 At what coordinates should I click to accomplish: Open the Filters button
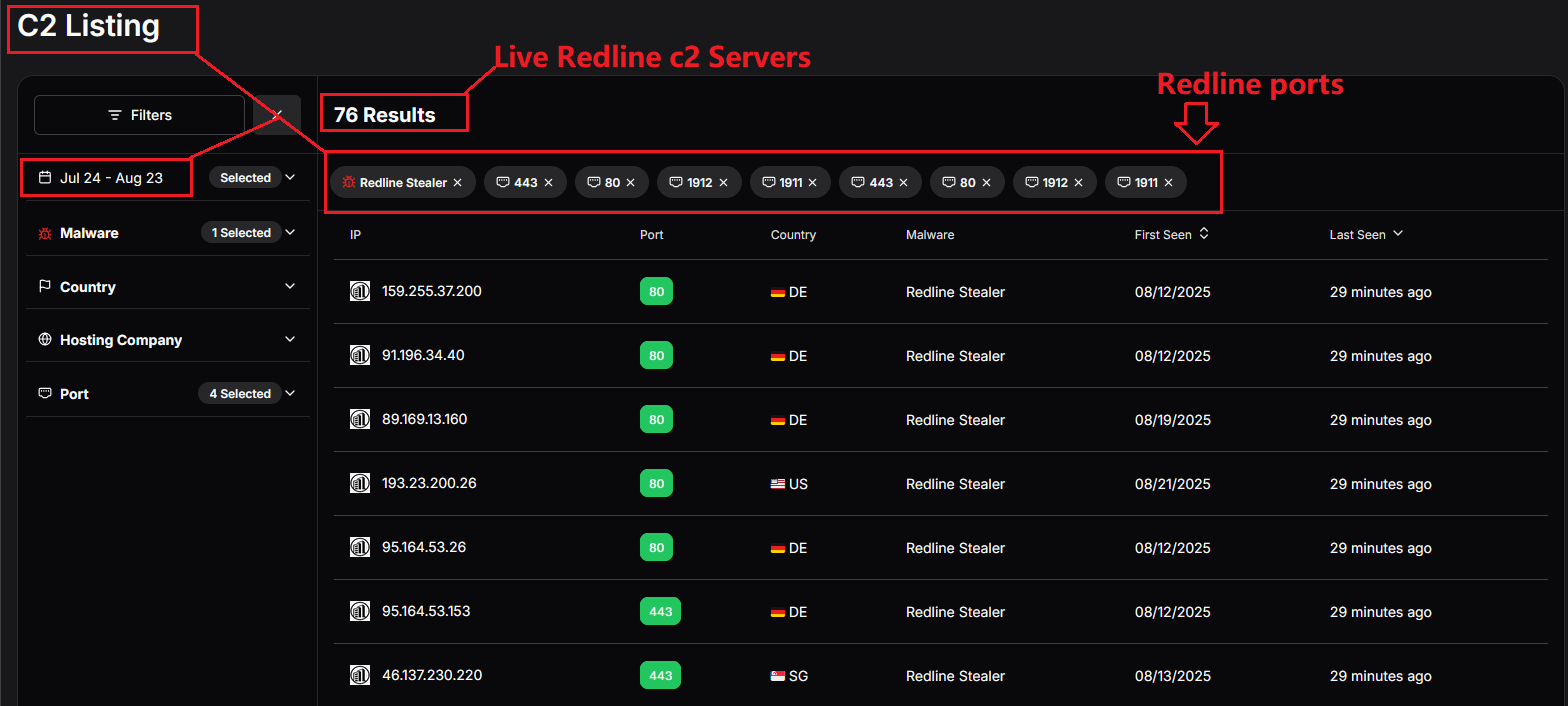[x=139, y=115]
